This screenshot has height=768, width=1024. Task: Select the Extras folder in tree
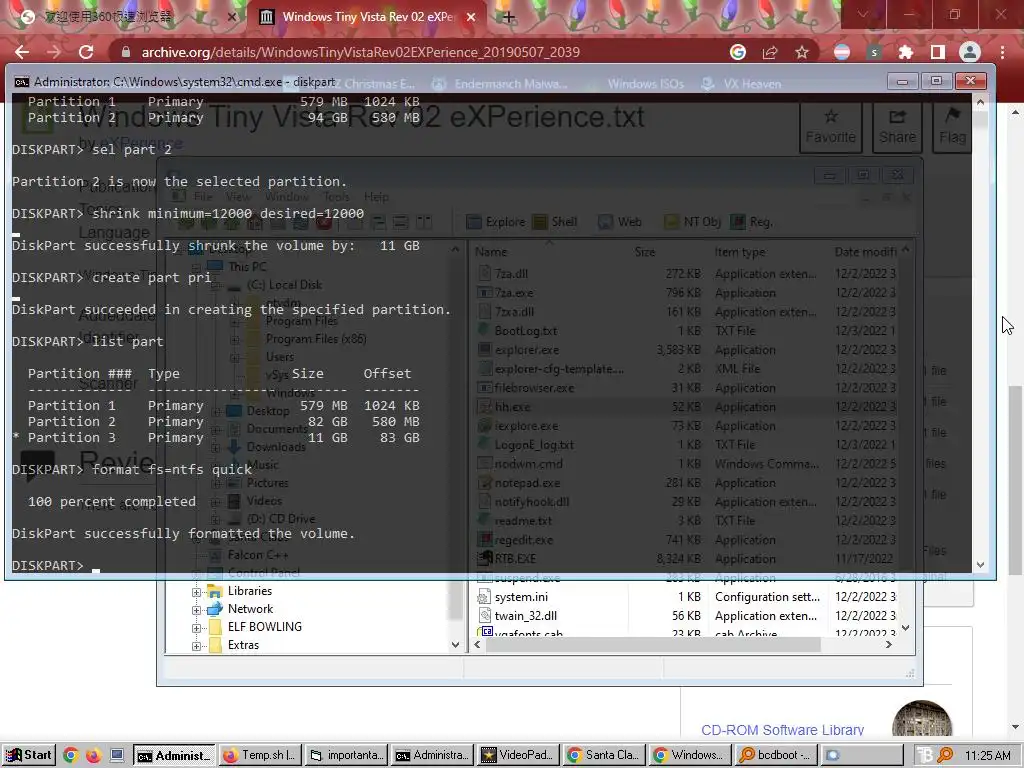click(x=243, y=645)
